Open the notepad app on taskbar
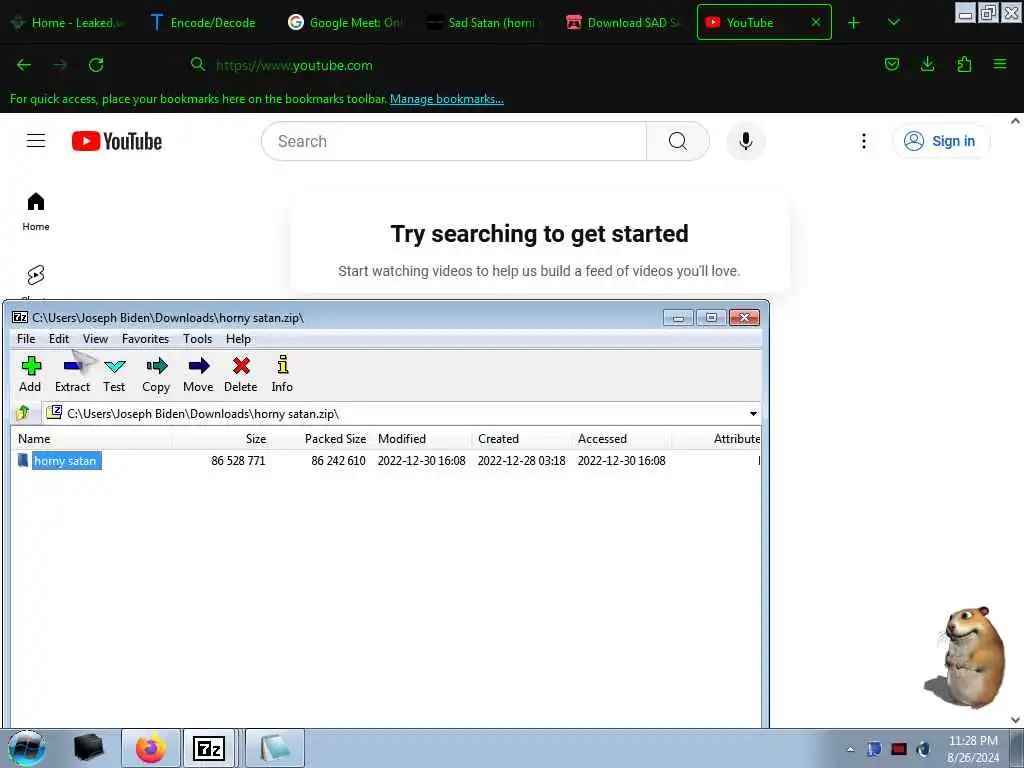The width and height of the screenshot is (1024, 768). pos(275,748)
